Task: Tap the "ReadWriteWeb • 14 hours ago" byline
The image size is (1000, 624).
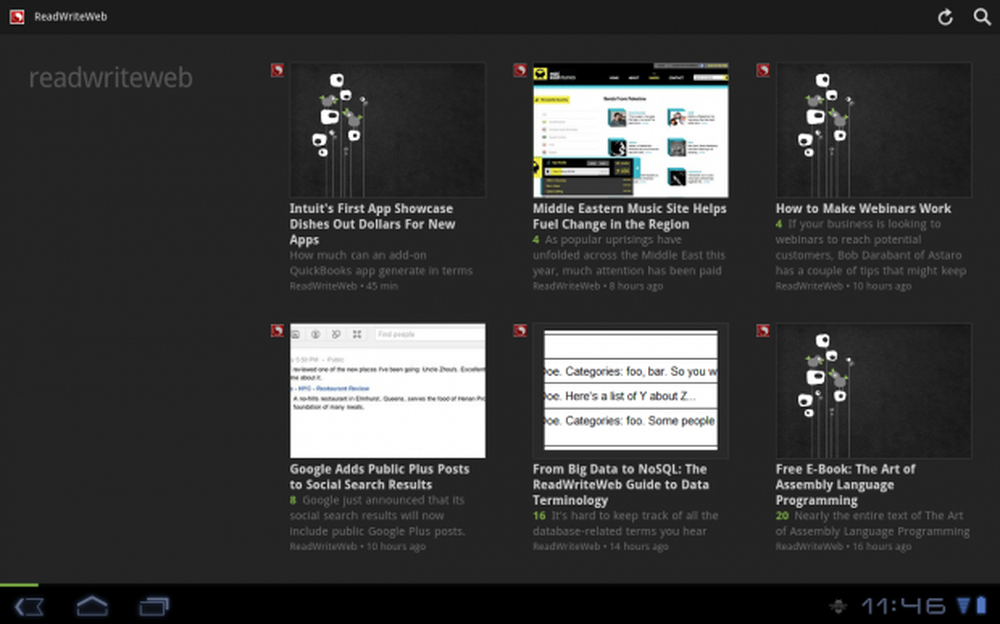Action: 600,546
